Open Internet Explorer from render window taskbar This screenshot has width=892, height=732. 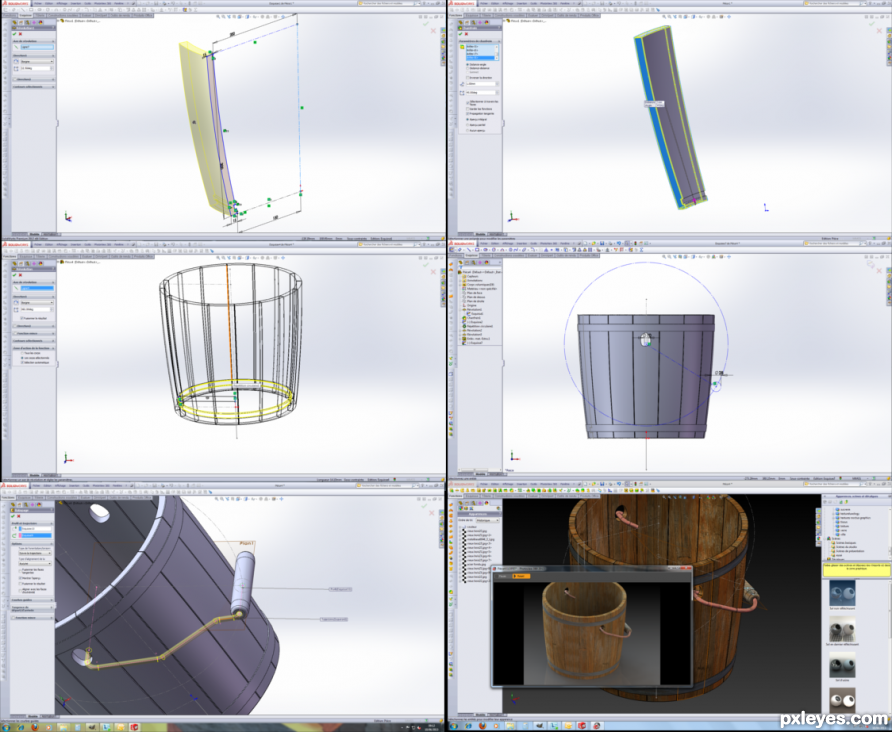(468, 726)
